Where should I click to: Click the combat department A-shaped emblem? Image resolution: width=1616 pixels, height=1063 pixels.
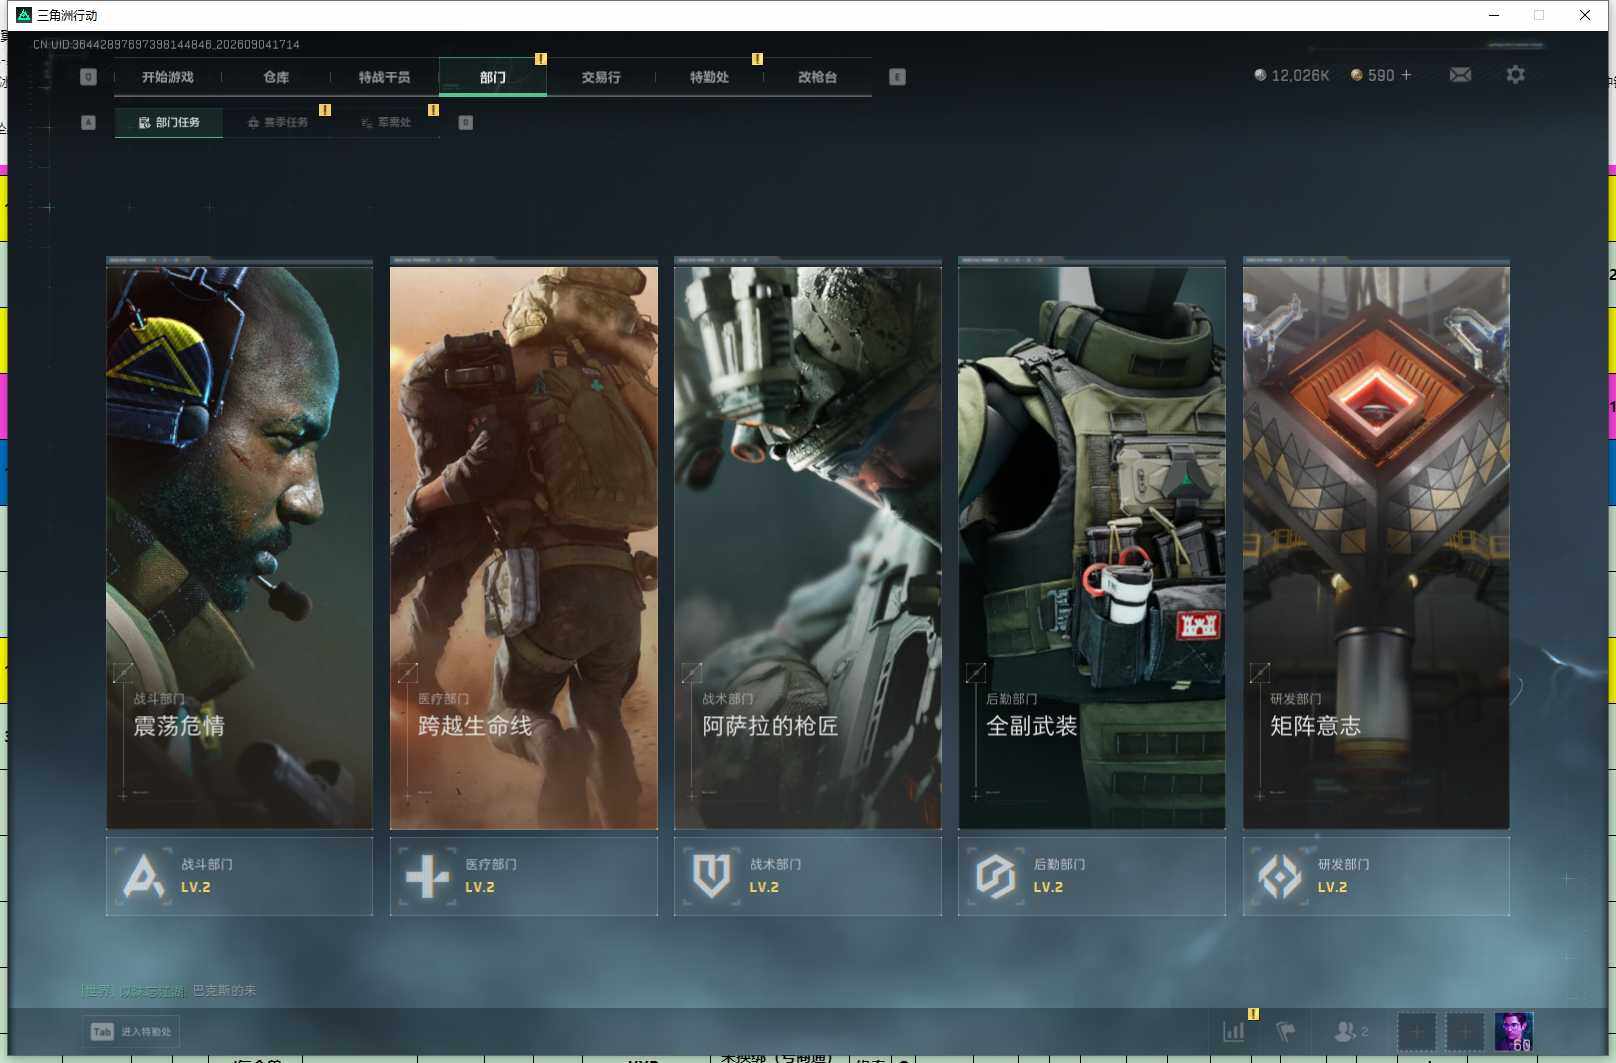pyautogui.click(x=143, y=876)
